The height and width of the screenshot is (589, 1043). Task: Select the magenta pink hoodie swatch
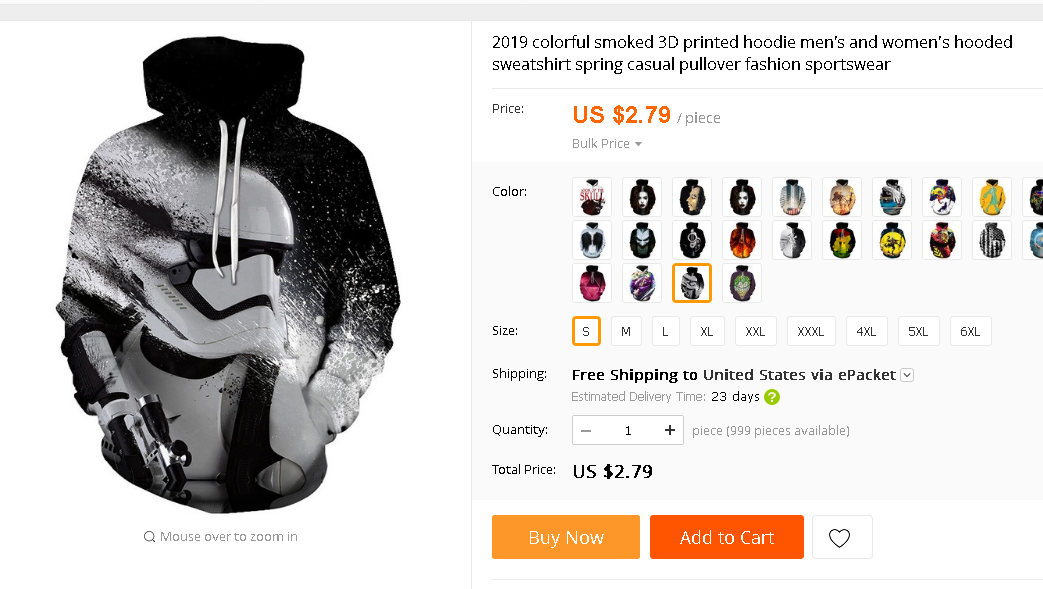pos(592,283)
